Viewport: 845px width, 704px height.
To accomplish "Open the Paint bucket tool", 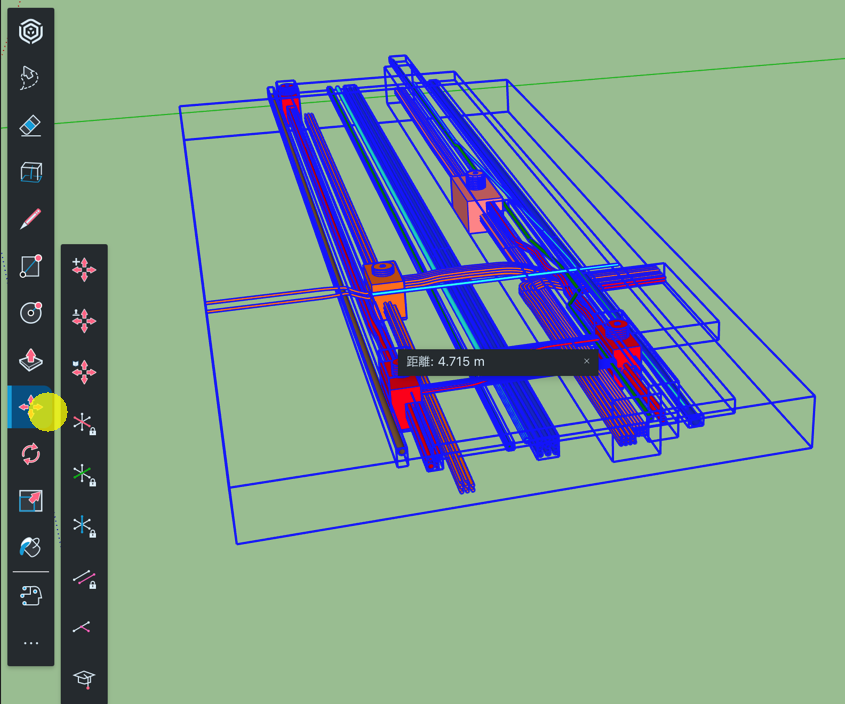I will 31,547.
